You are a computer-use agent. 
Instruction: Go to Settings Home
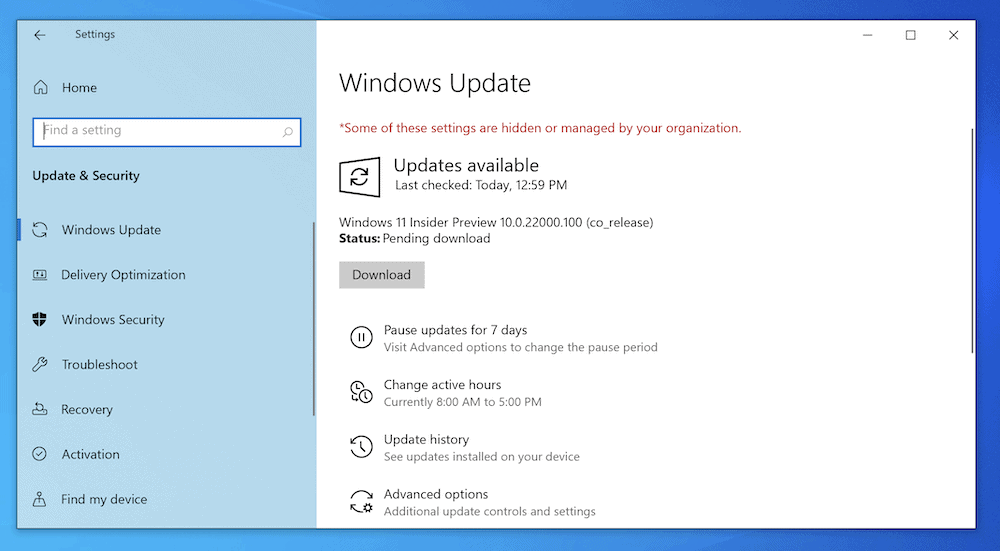click(x=79, y=88)
